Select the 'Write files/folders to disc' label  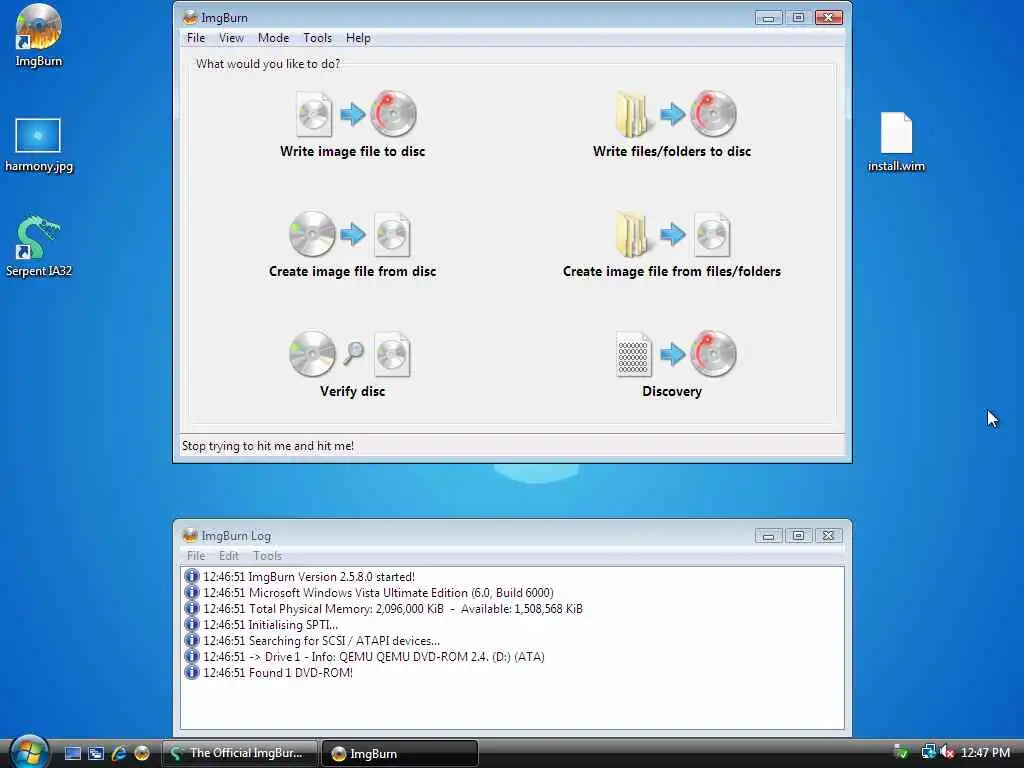(672, 152)
